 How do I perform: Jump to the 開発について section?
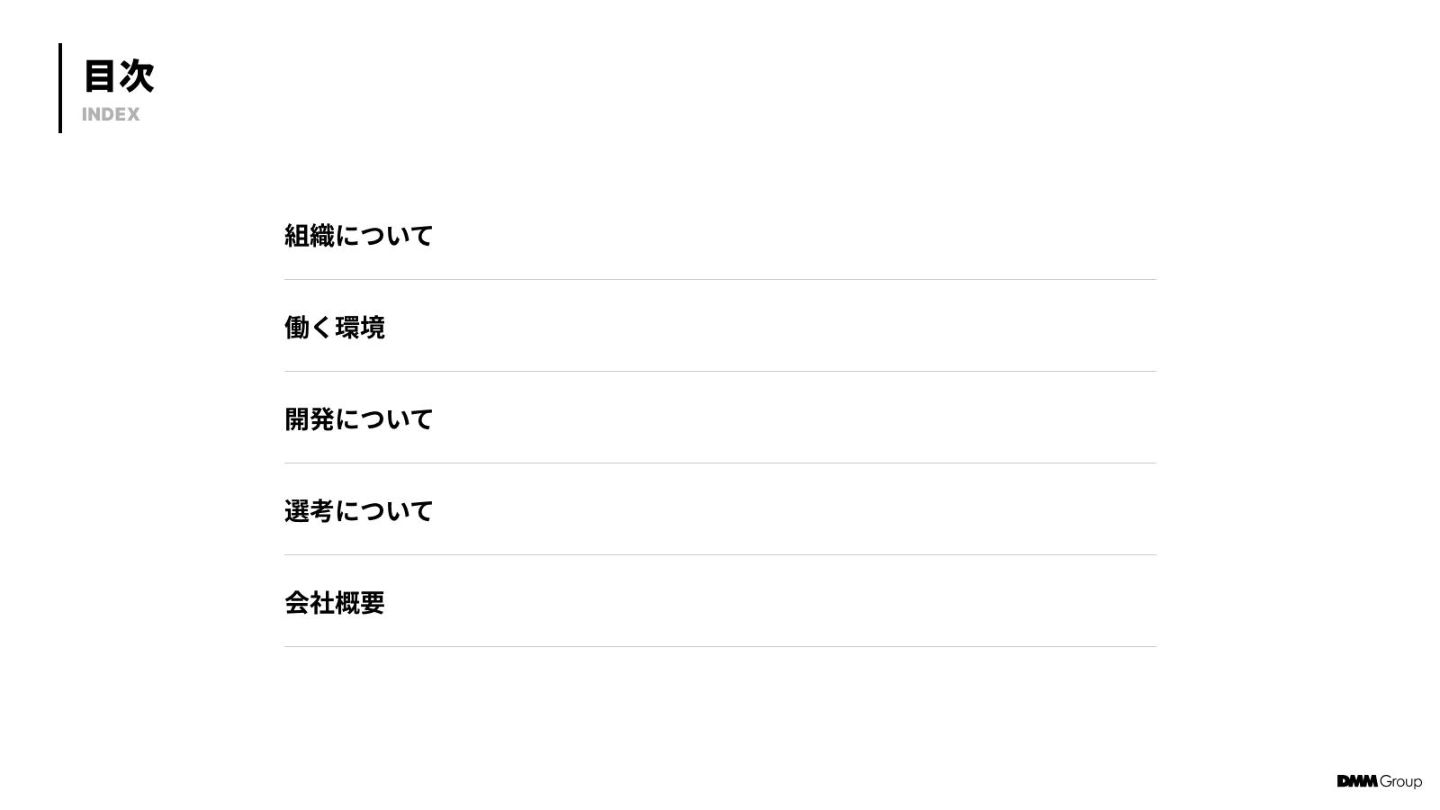[358, 419]
